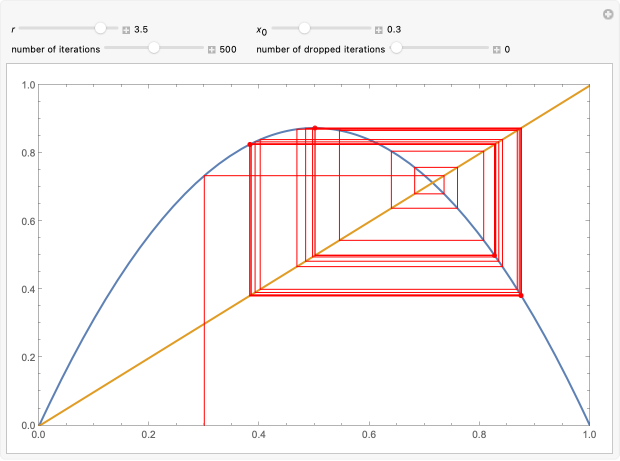
Task: Click the x-axis tick label 0.6
Action: (369, 436)
